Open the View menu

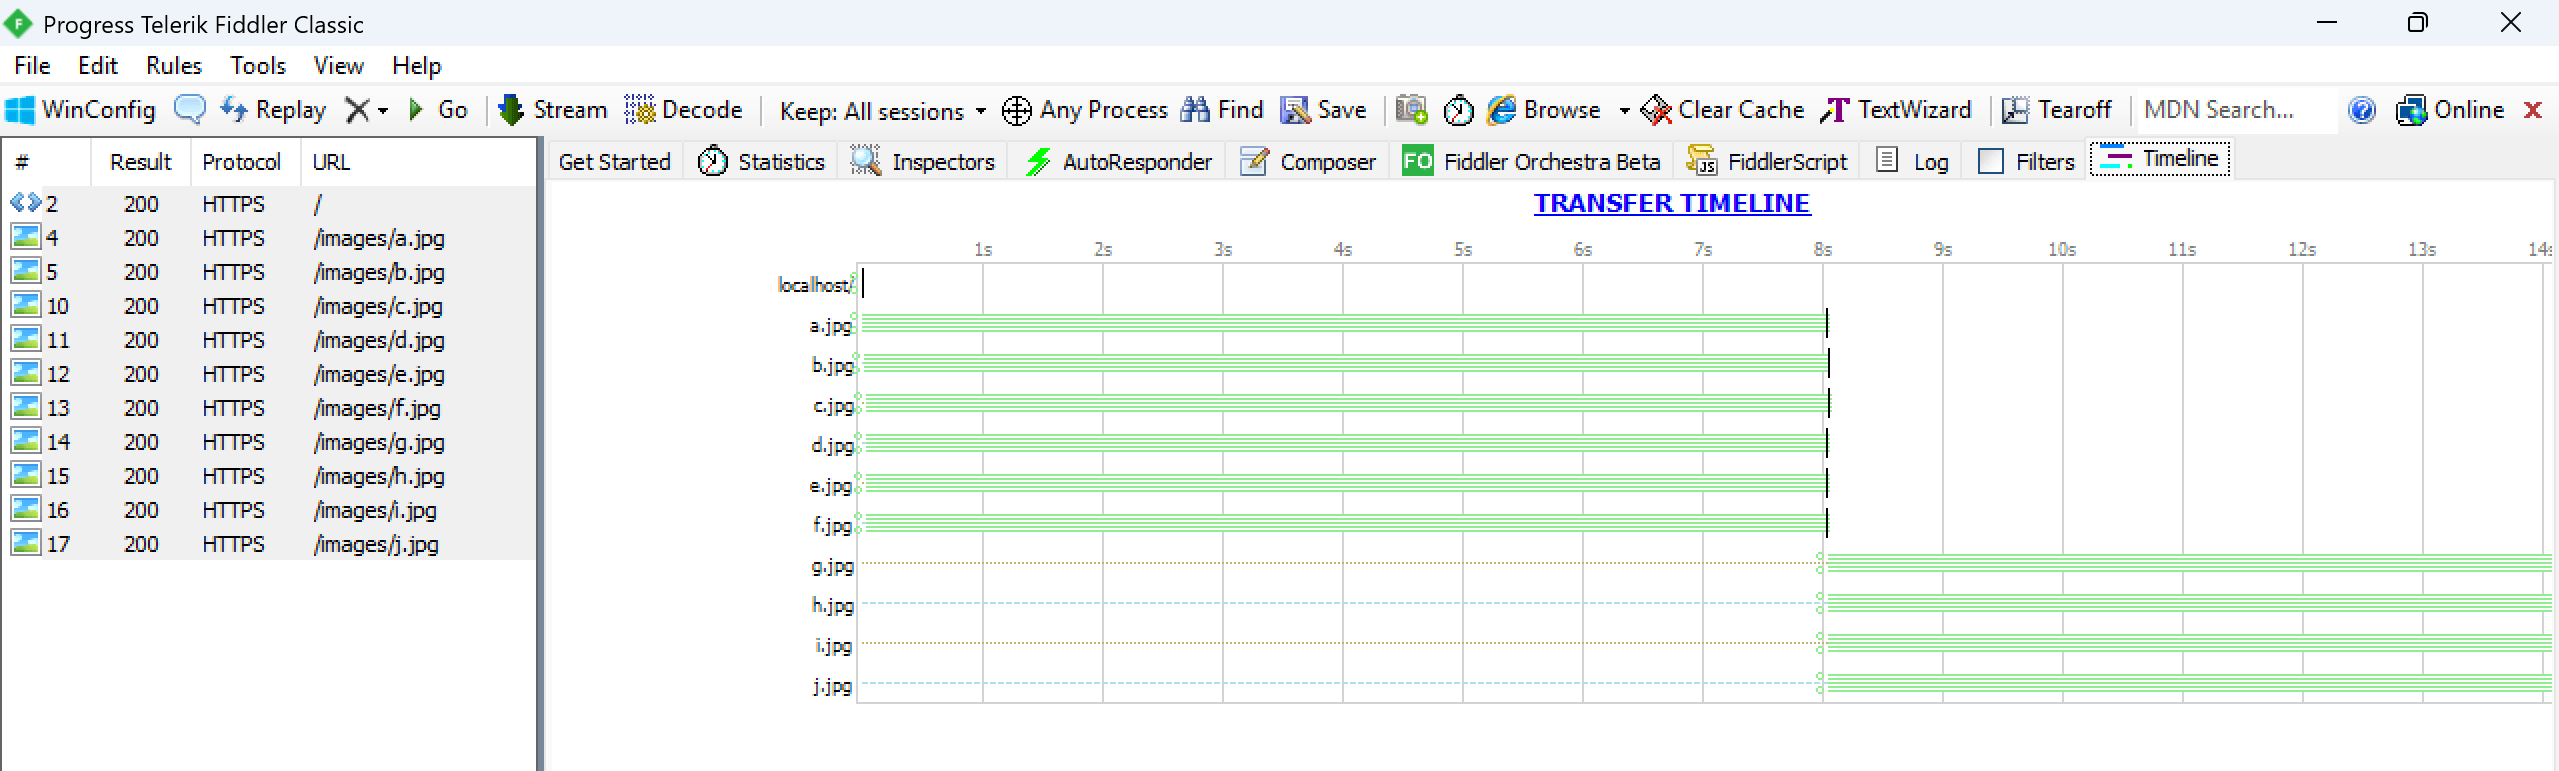click(x=339, y=66)
